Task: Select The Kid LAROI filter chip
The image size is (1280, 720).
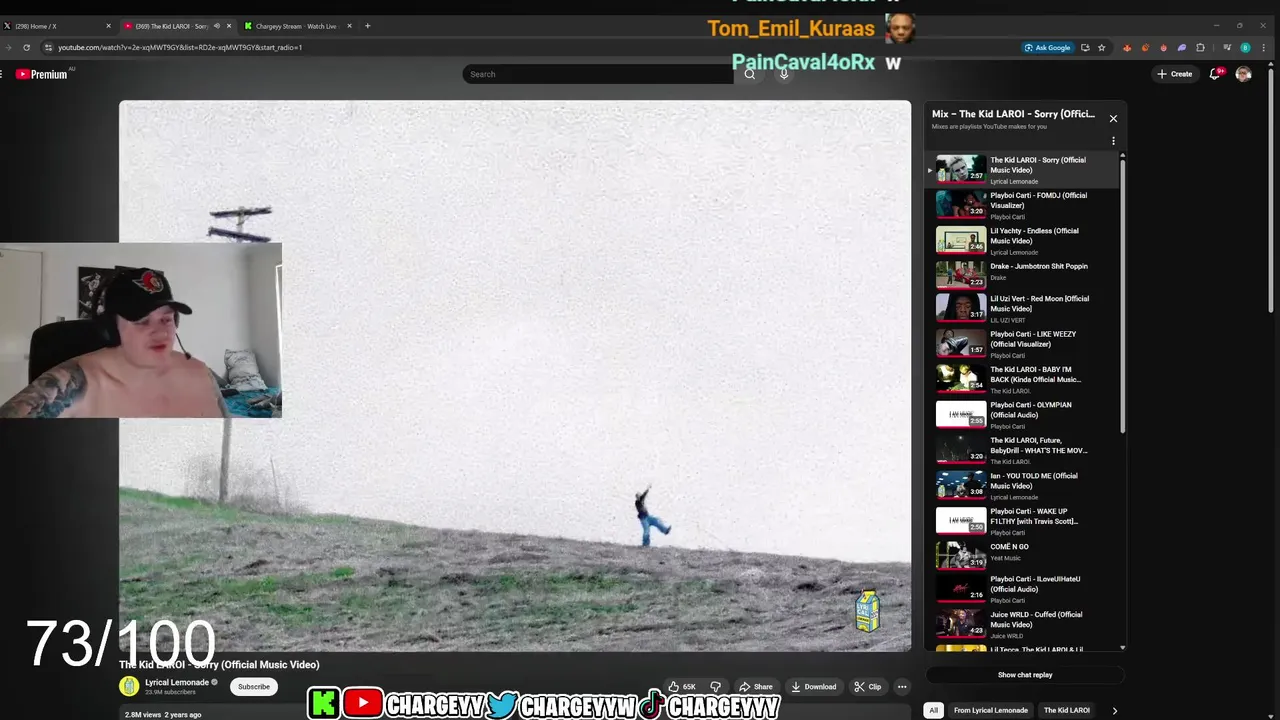Action: click(1067, 710)
